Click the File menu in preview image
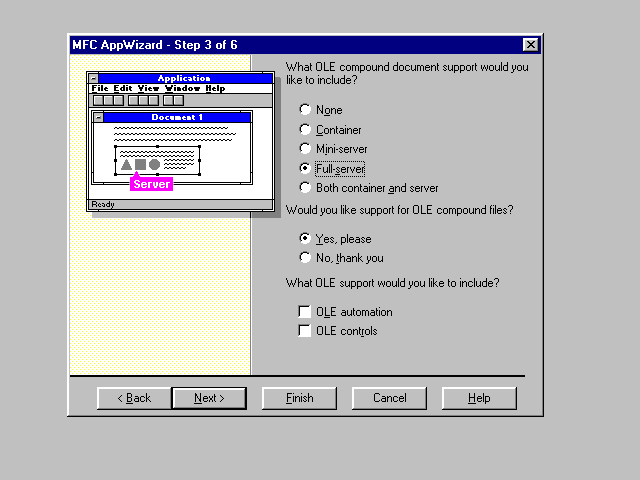 [99, 88]
